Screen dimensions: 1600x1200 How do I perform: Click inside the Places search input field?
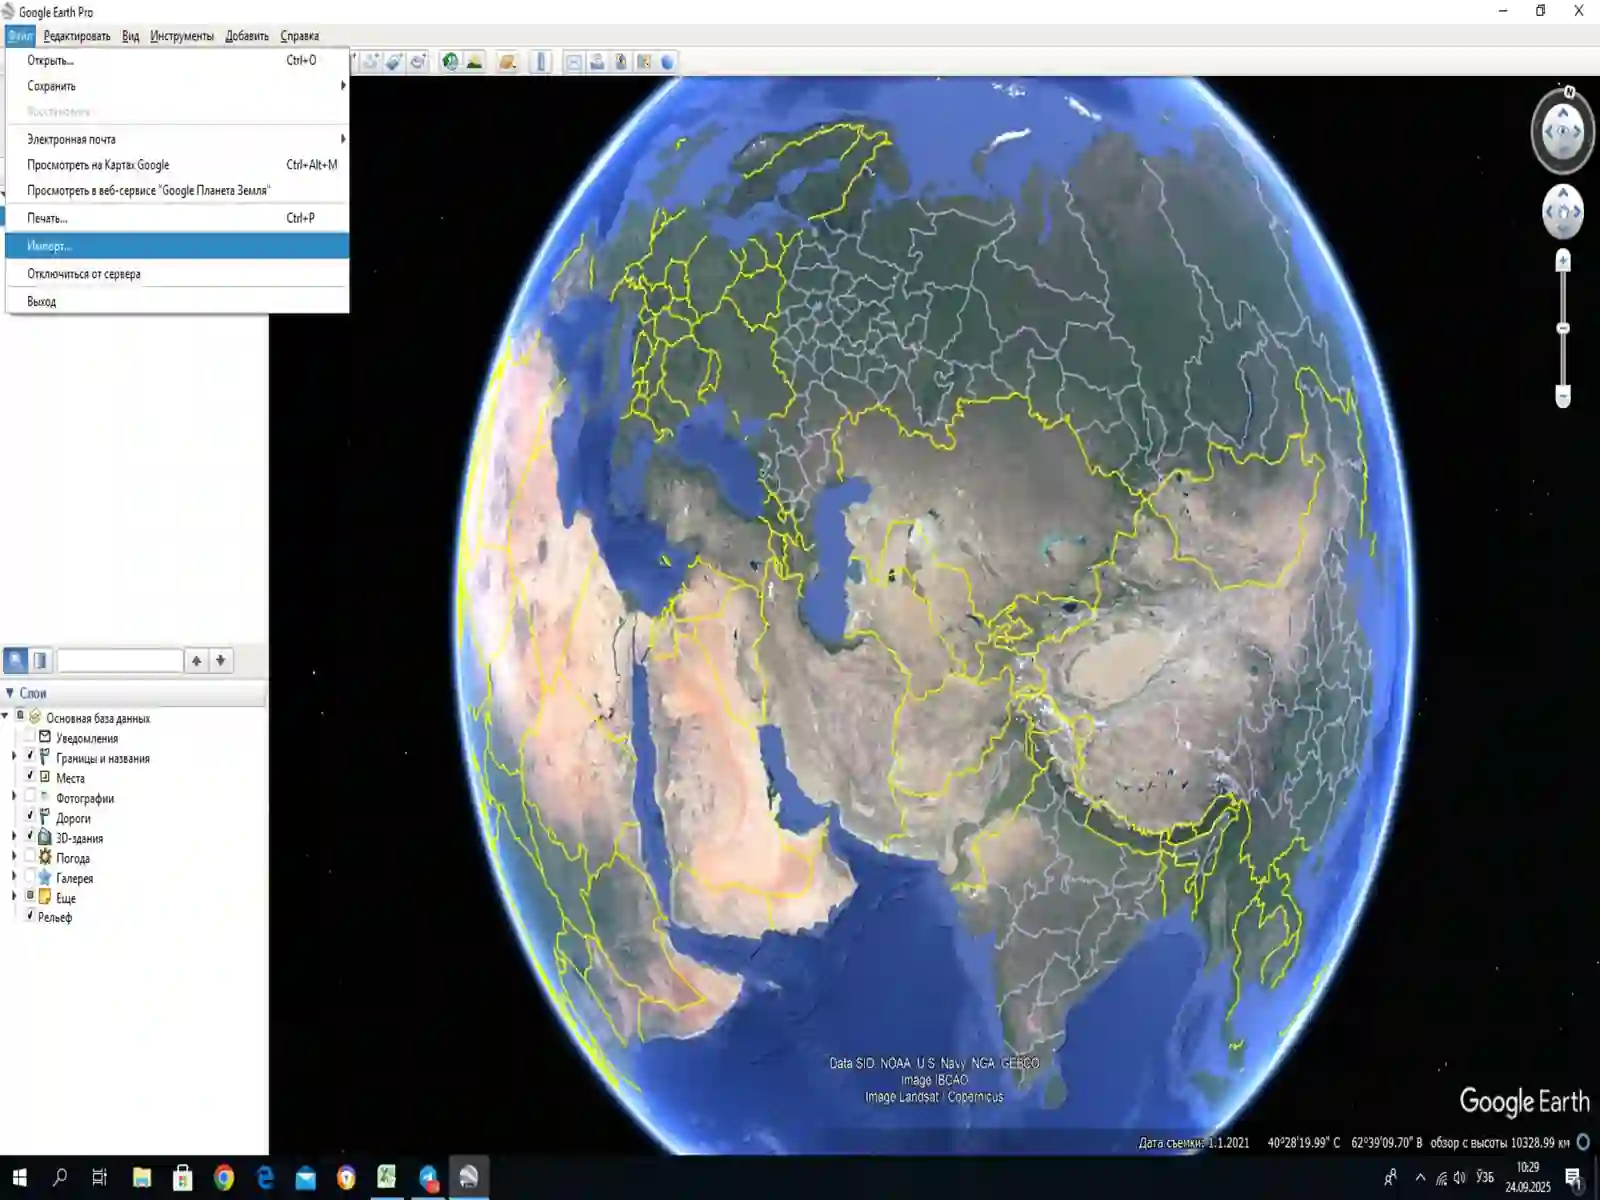point(120,660)
